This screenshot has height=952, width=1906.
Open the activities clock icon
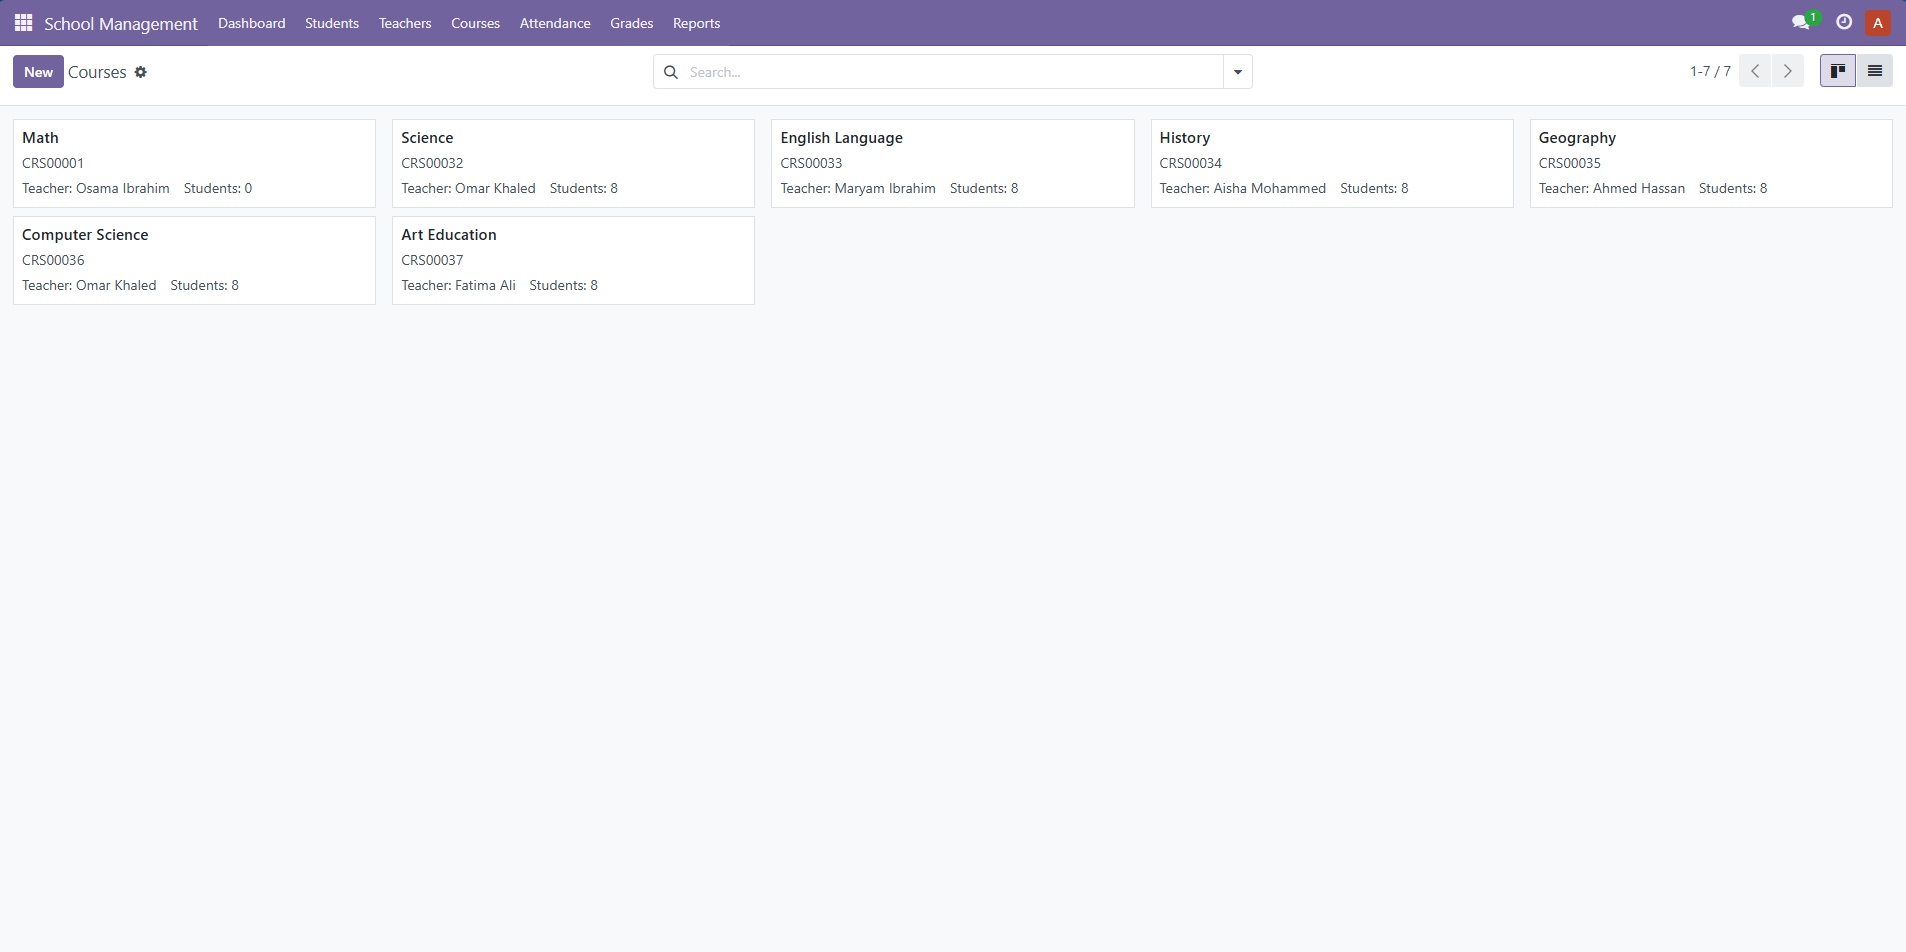[1844, 22]
